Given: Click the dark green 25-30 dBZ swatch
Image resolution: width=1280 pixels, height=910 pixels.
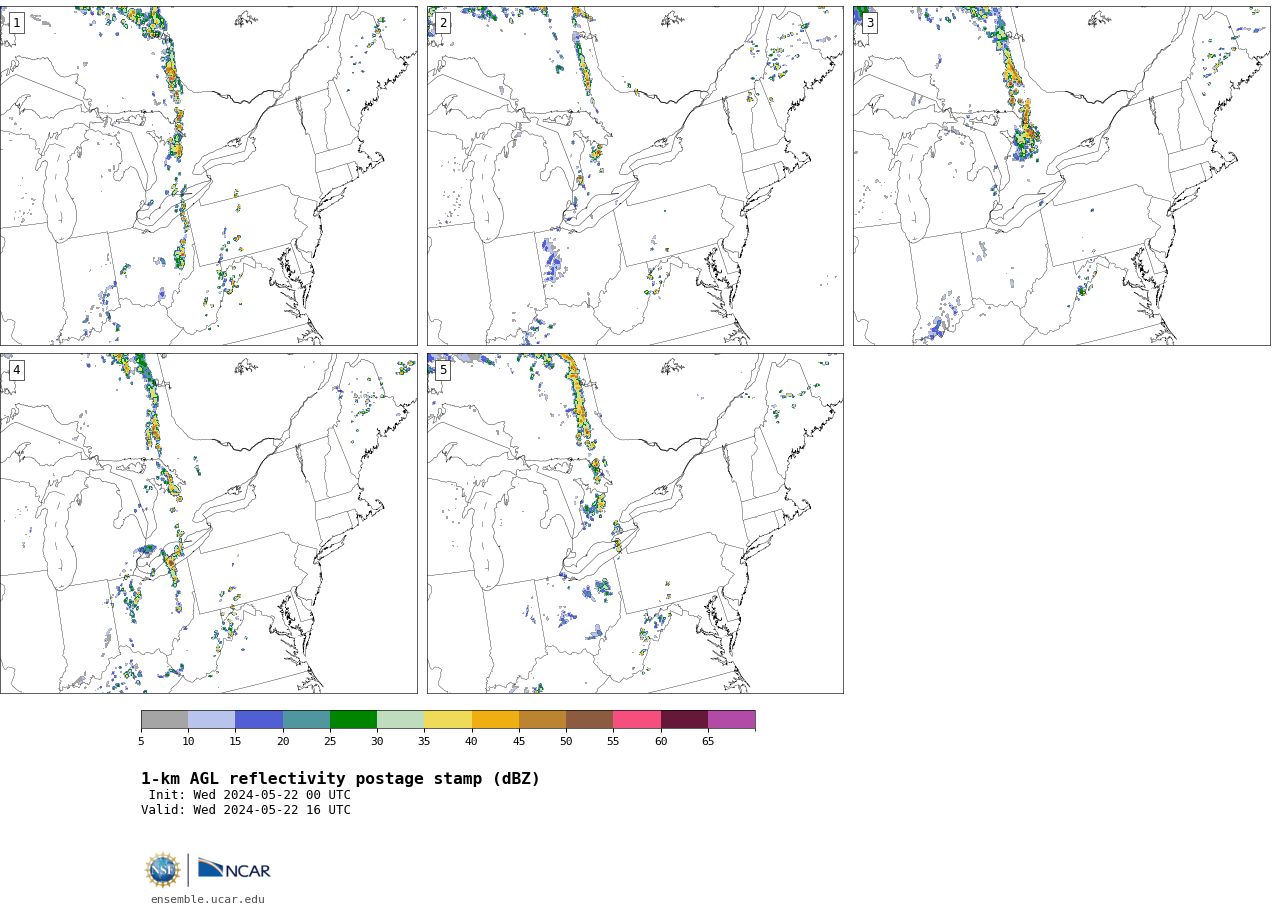Looking at the screenshot, I should coord(353,720).
